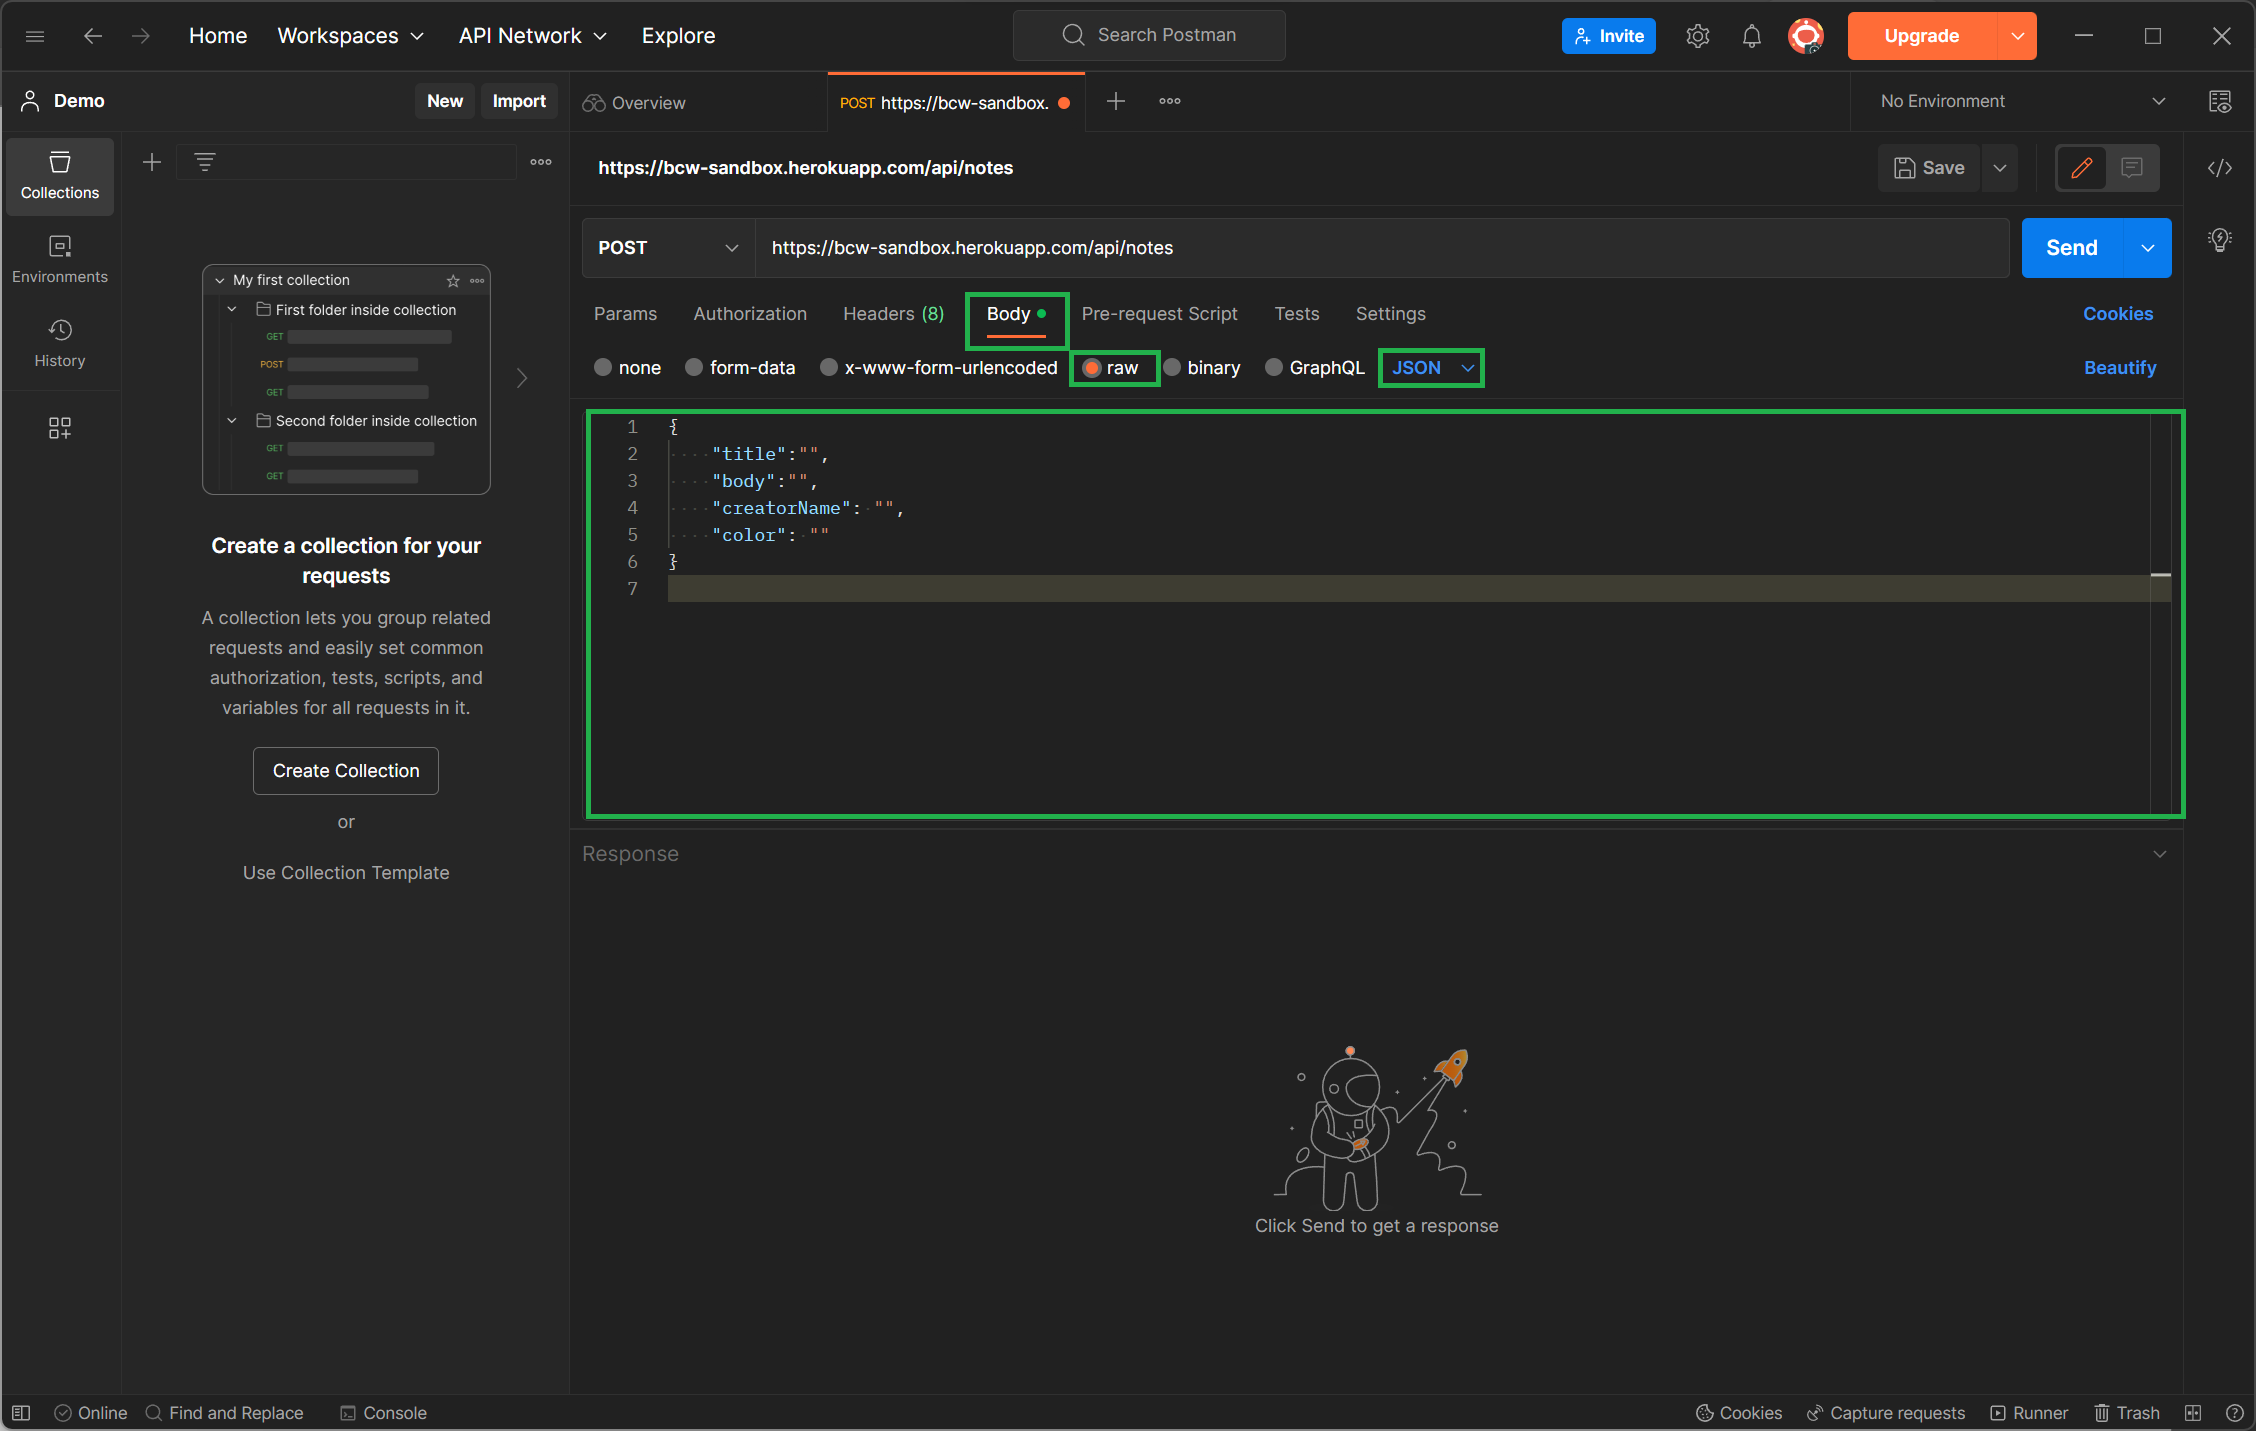Click the Search Postman field

(1149, 36)
